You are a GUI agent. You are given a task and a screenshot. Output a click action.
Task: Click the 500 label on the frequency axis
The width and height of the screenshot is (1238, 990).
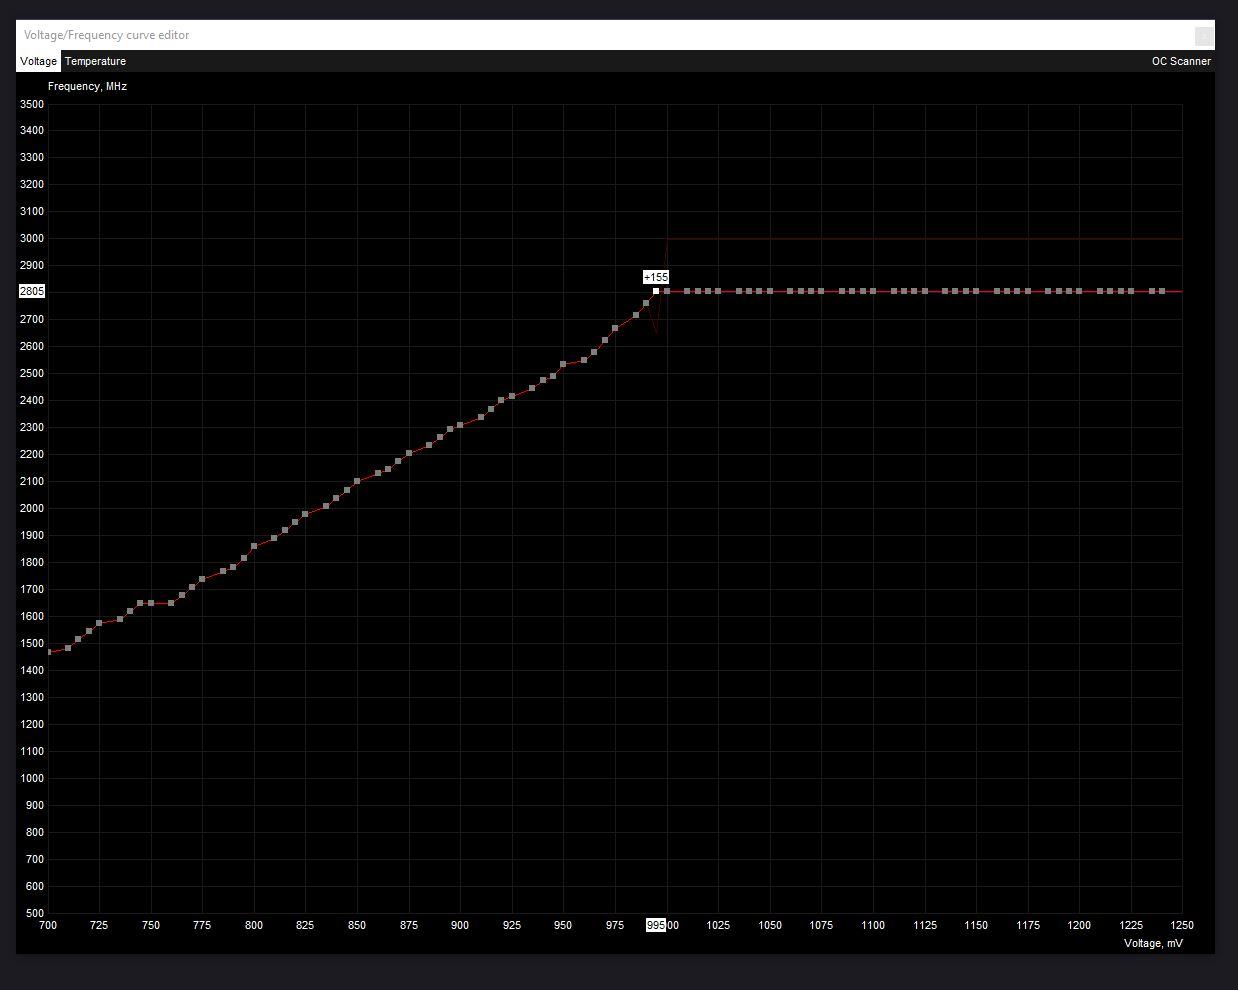point(34,913)
